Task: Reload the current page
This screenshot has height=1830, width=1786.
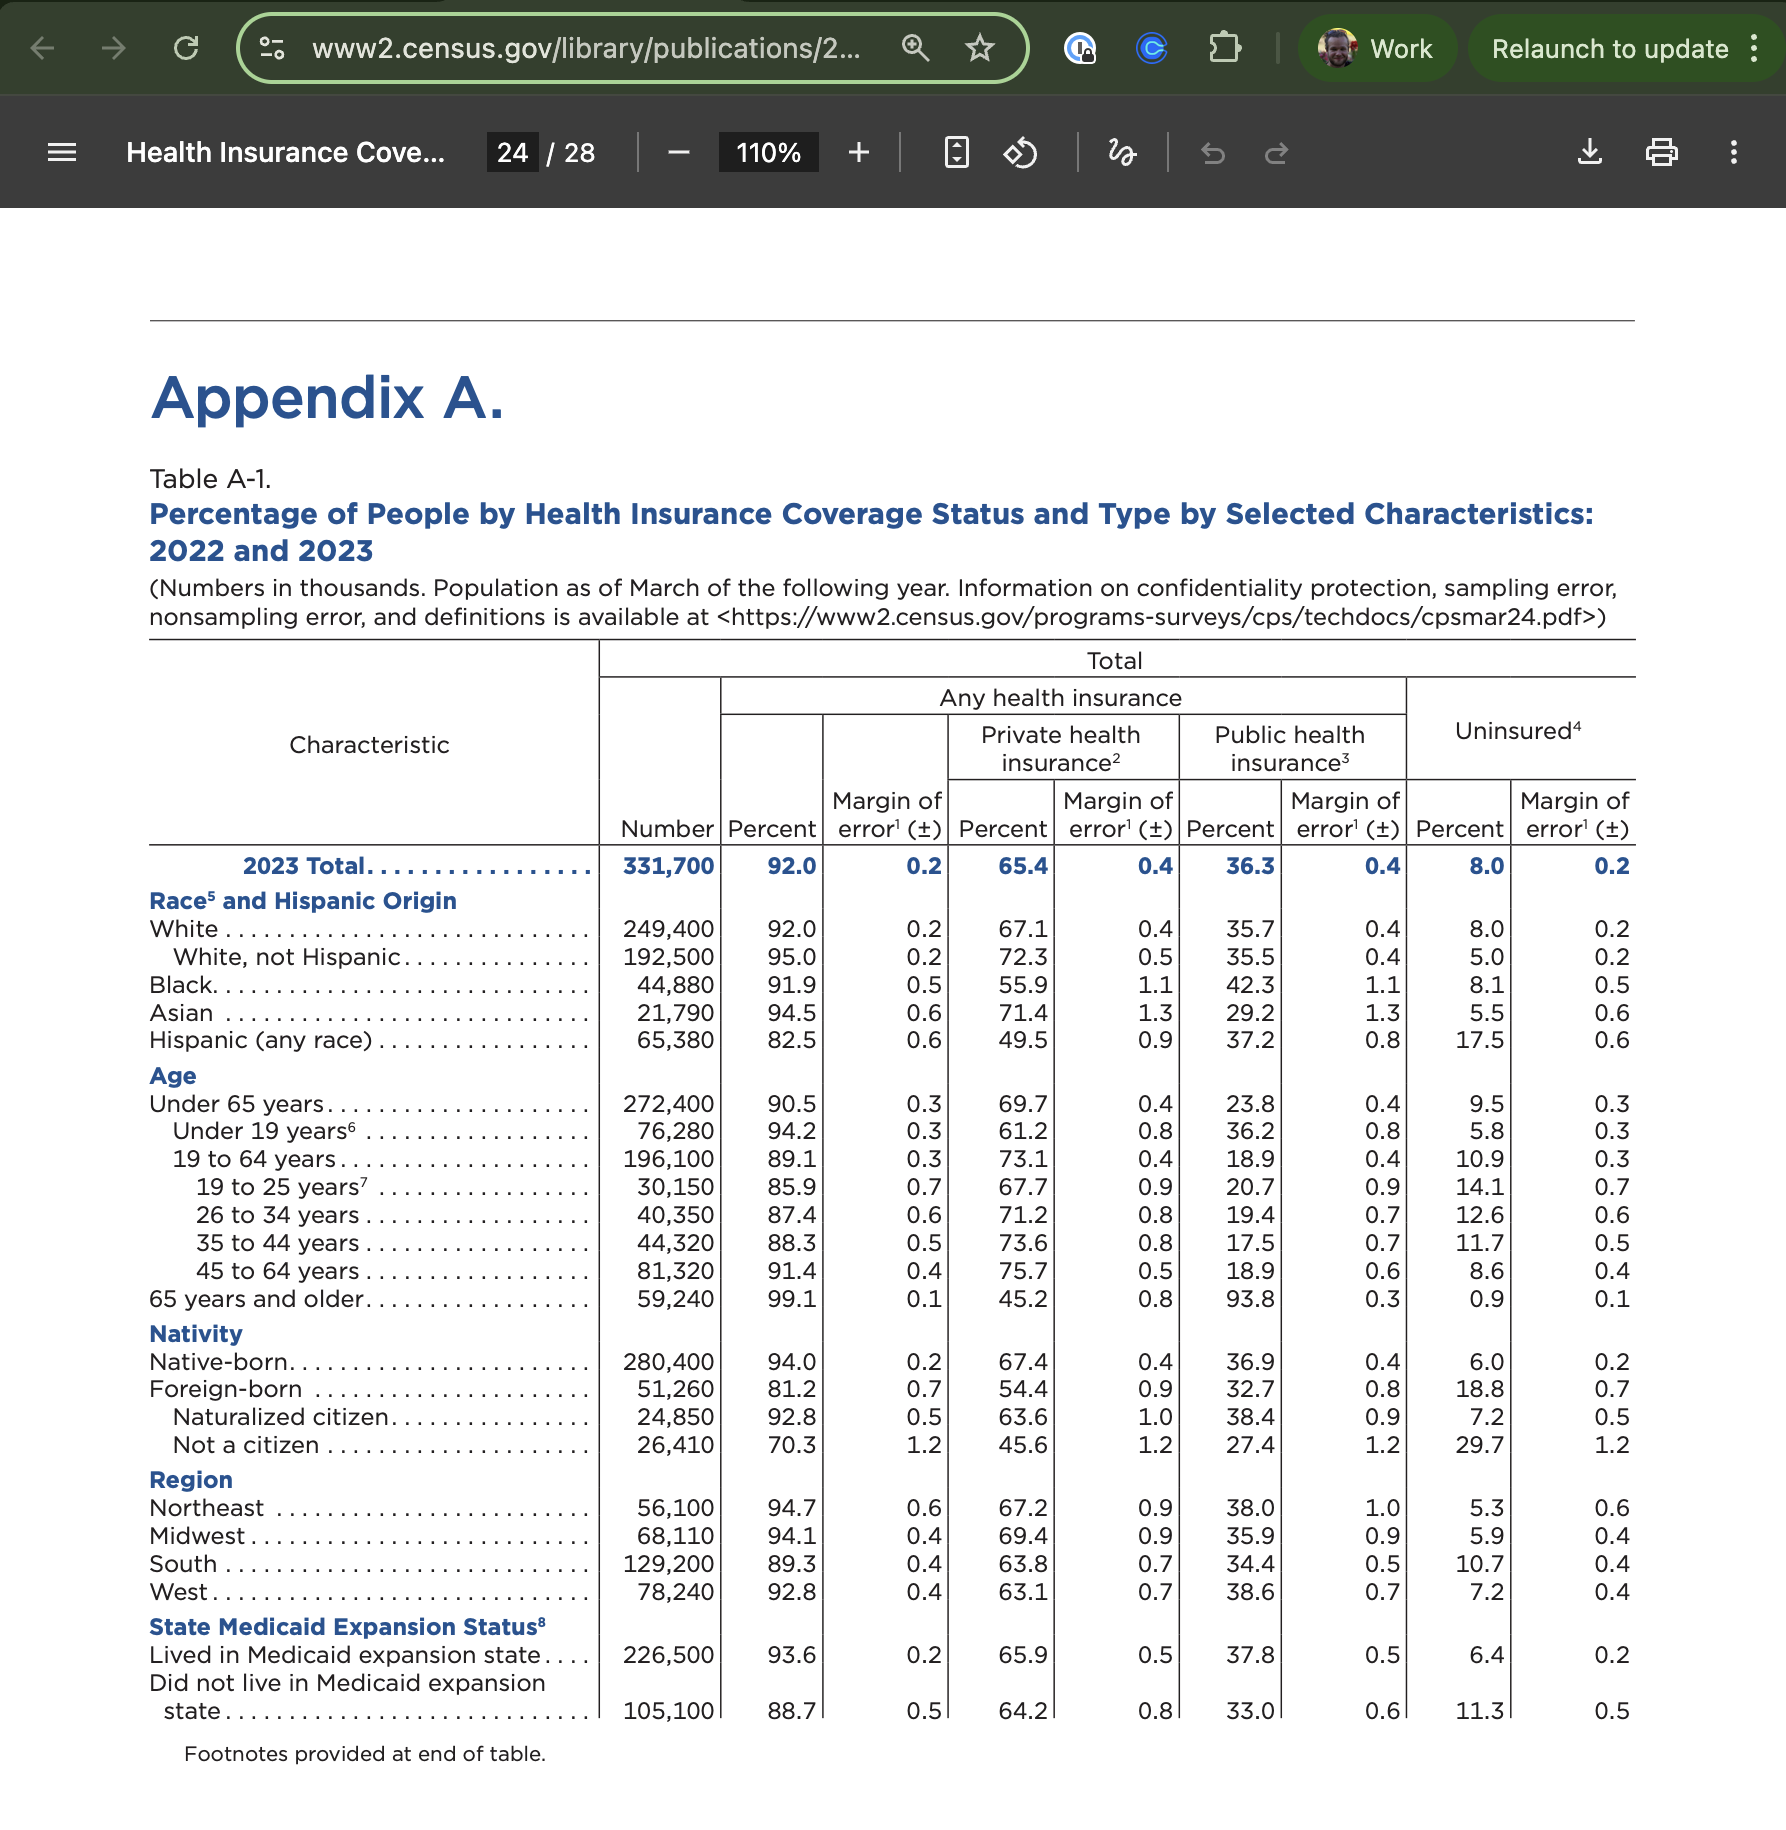Action: point(186,48)
